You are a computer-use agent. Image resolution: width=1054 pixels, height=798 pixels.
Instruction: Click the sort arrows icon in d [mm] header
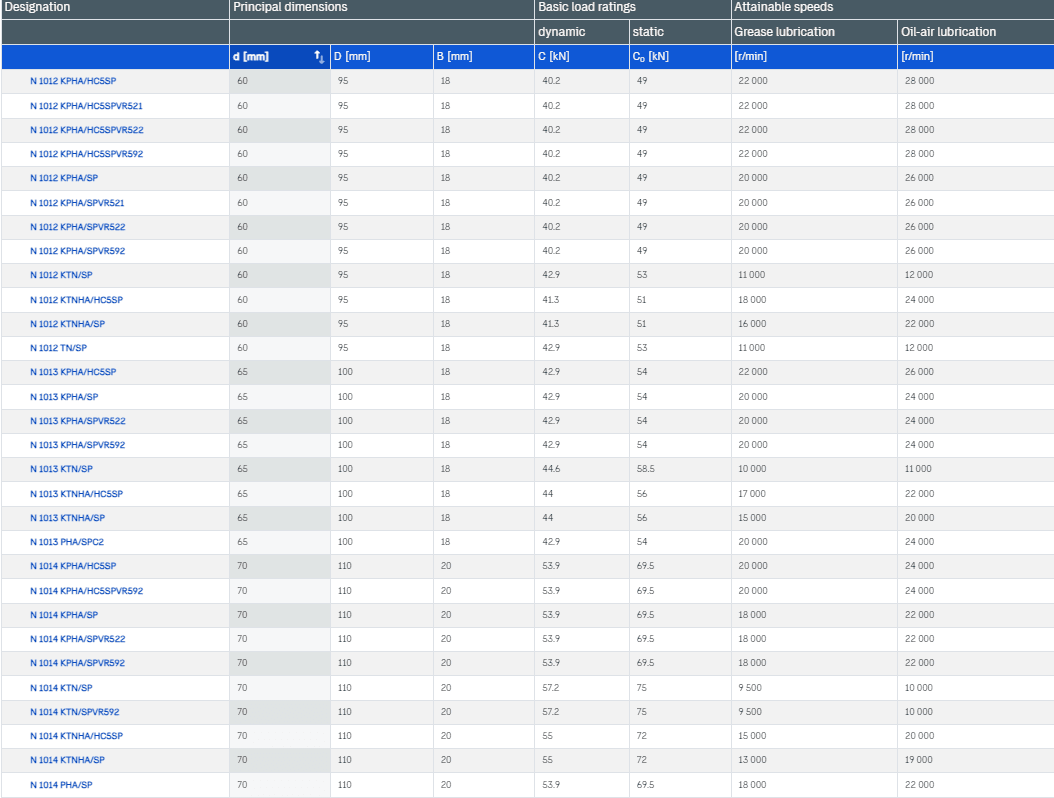[319, 57]
